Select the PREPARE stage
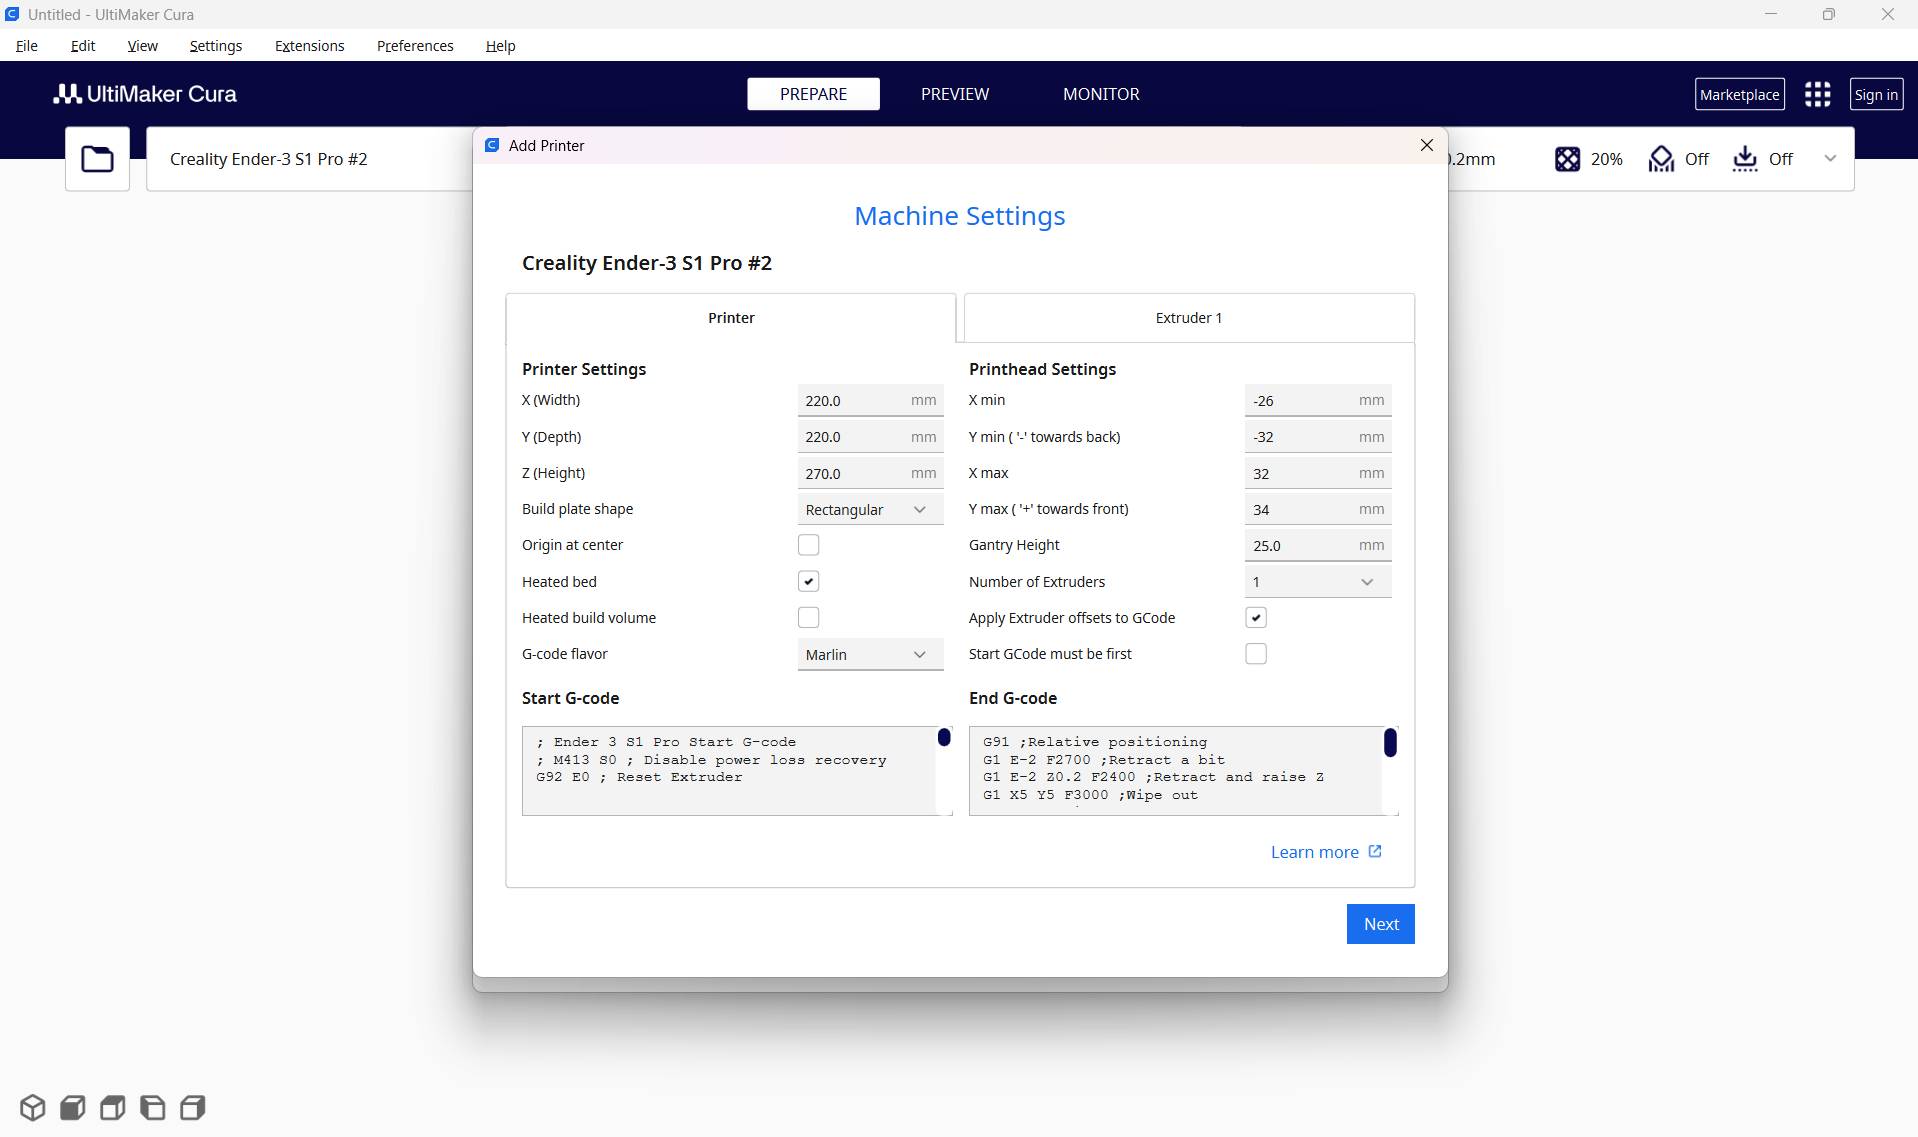Image resolution: width=1918 pixels, height=1137 pixels. click(813, 94)
